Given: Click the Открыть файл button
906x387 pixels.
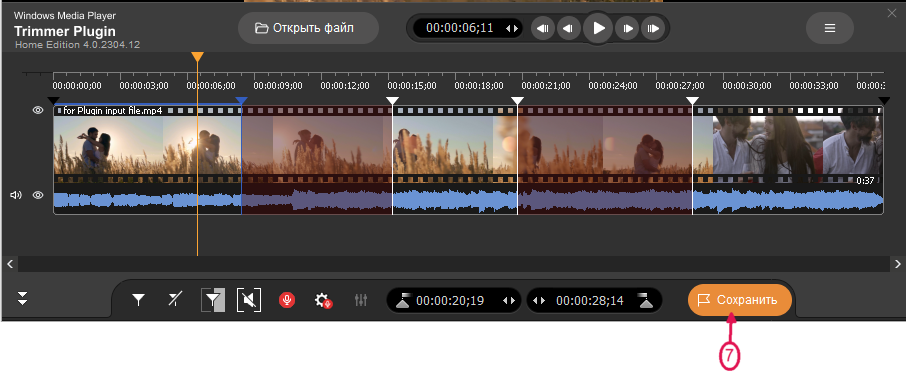Looking at the screenshot, I should pos(309,28).
